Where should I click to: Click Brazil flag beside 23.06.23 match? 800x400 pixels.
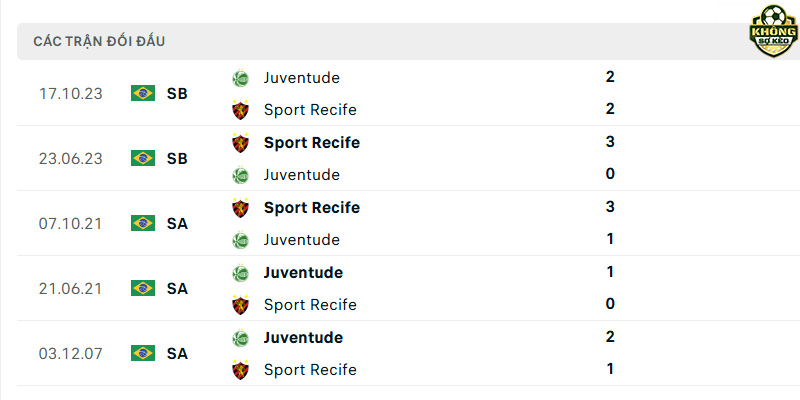(143, 158)
